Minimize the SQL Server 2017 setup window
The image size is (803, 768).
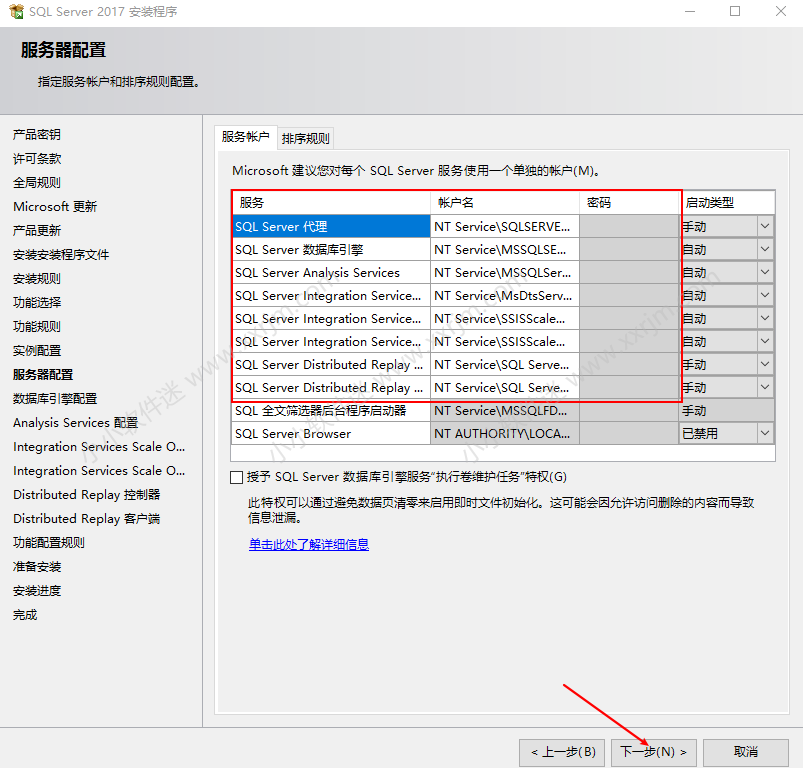tap(690, 11)
